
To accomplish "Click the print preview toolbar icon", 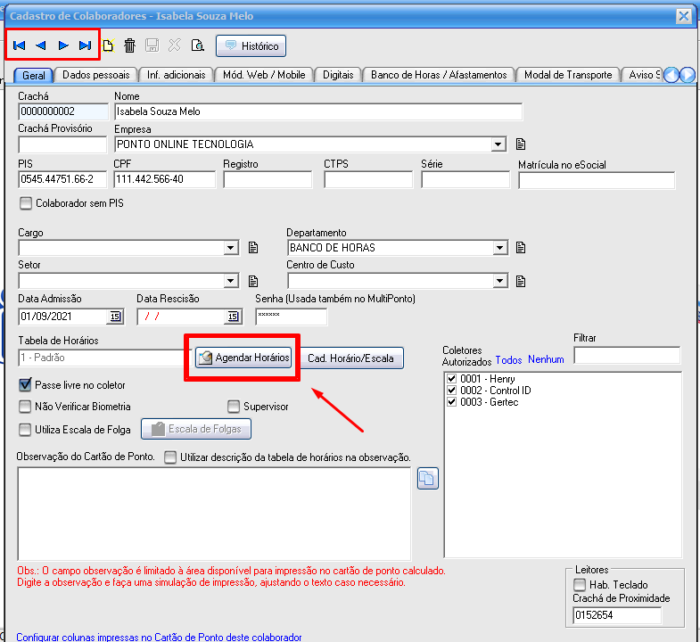I will click(198, 45).
